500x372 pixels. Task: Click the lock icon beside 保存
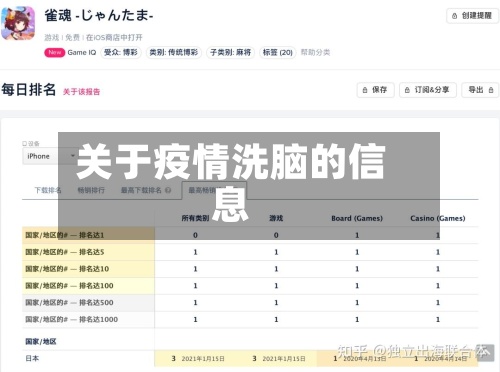tap(365, 90)
